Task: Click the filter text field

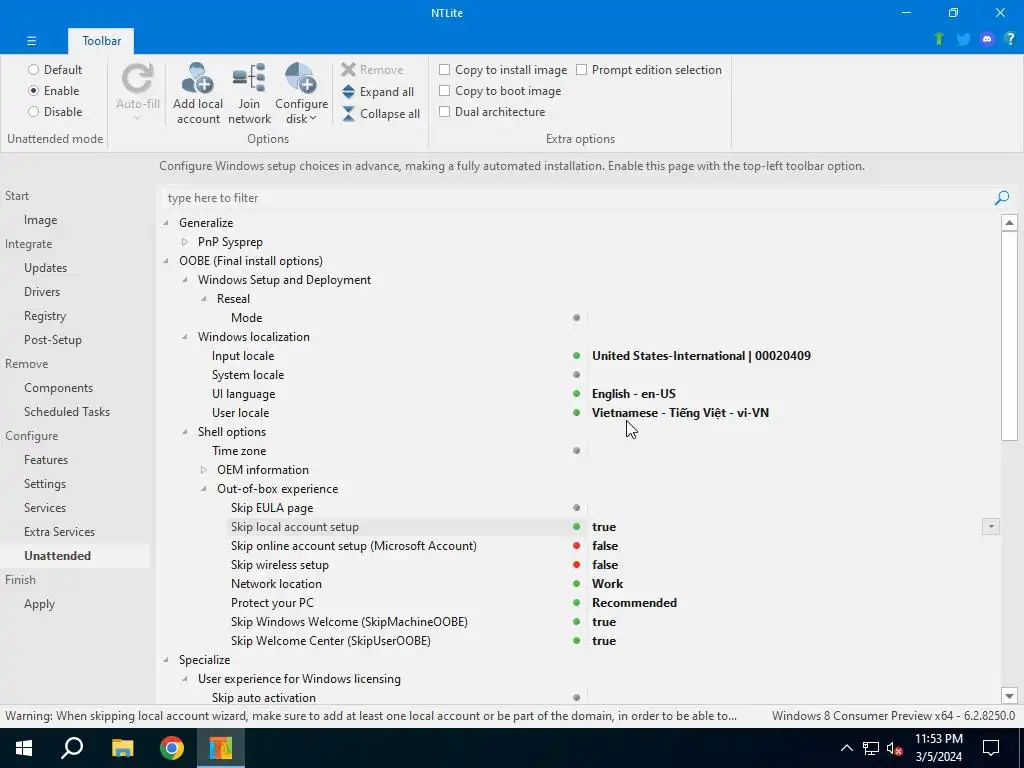Action: [x=578, y=198]
